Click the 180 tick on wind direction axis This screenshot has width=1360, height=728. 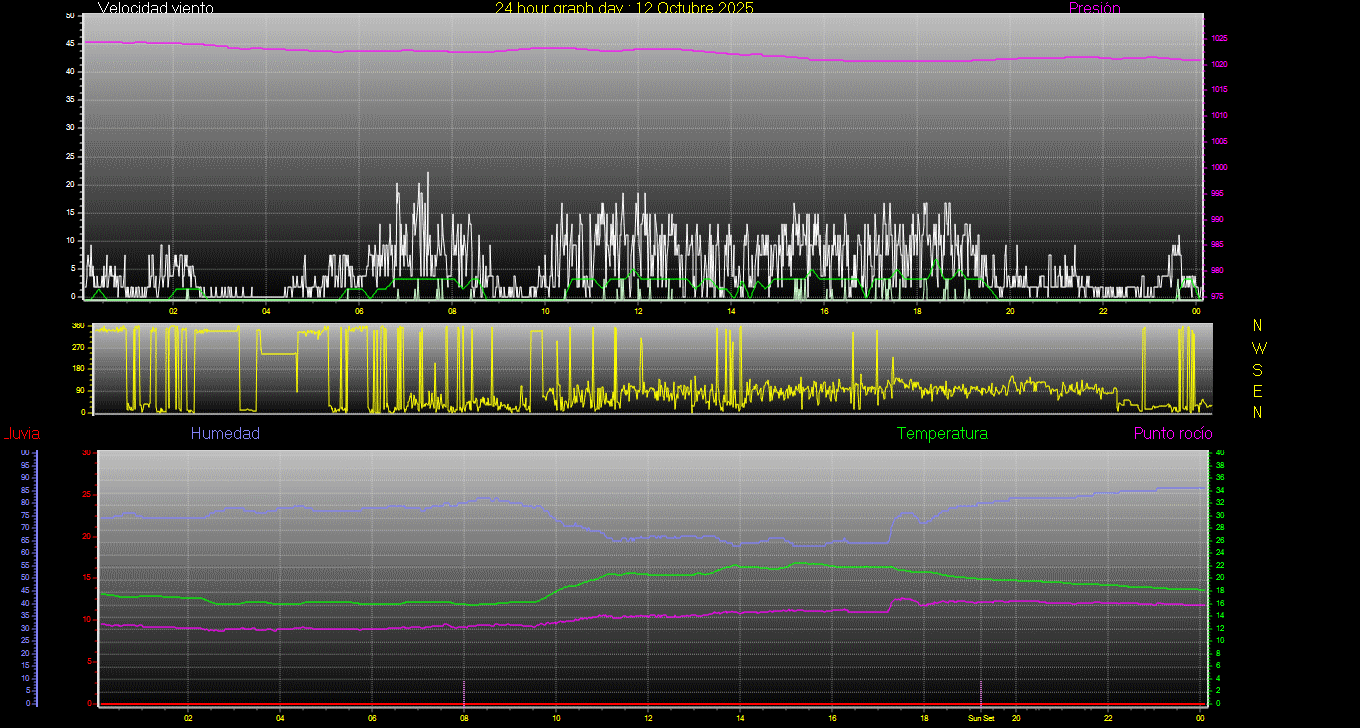coord(78,369)
